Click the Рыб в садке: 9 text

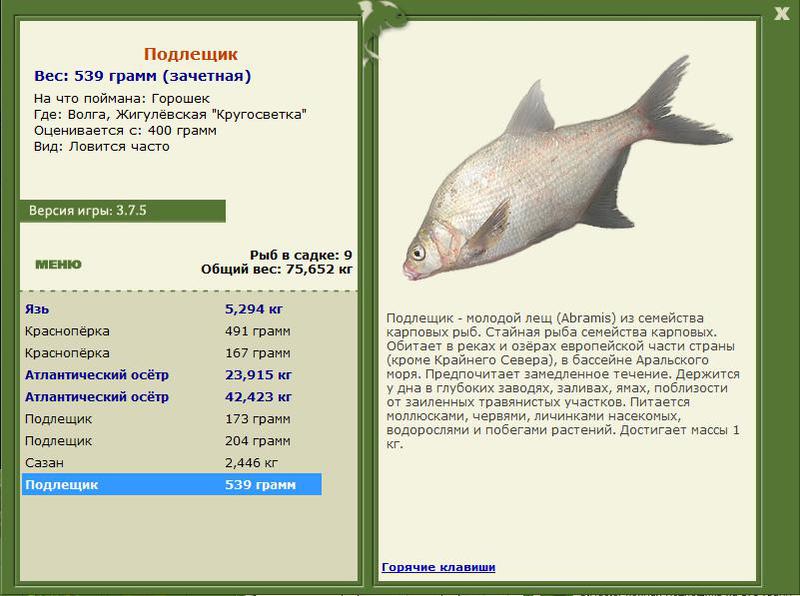[301, 255]
